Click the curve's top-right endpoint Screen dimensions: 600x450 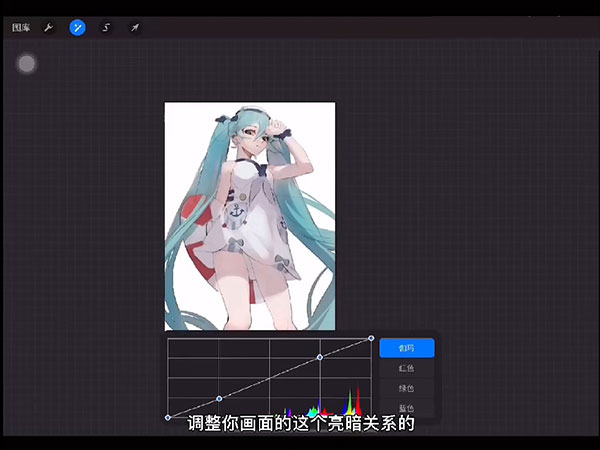coord(371,338)
